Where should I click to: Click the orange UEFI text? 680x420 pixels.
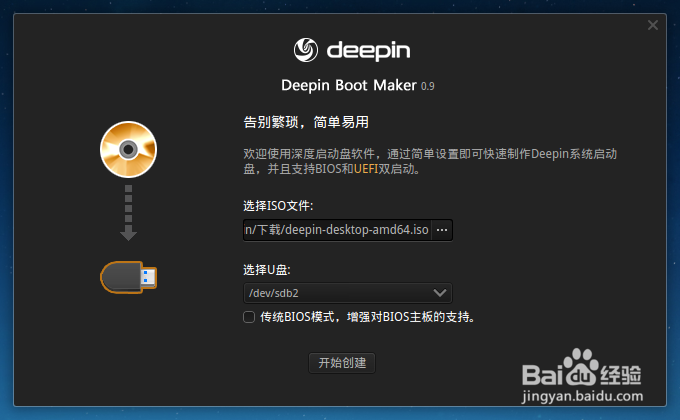coord(366,169)
